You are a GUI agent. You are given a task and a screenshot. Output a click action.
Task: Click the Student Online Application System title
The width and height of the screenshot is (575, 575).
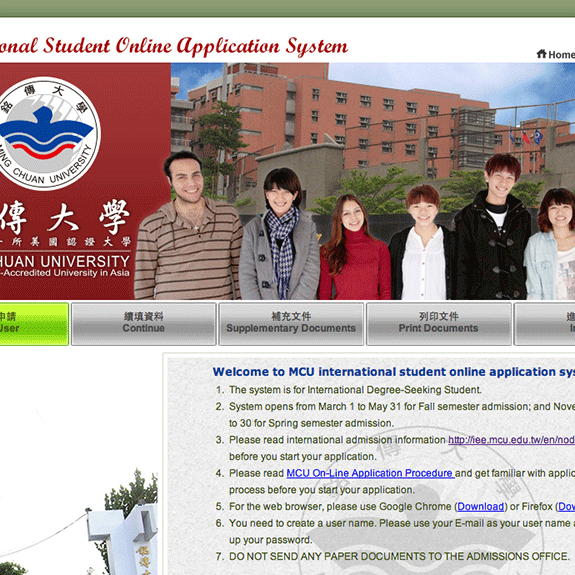(174, 47)
